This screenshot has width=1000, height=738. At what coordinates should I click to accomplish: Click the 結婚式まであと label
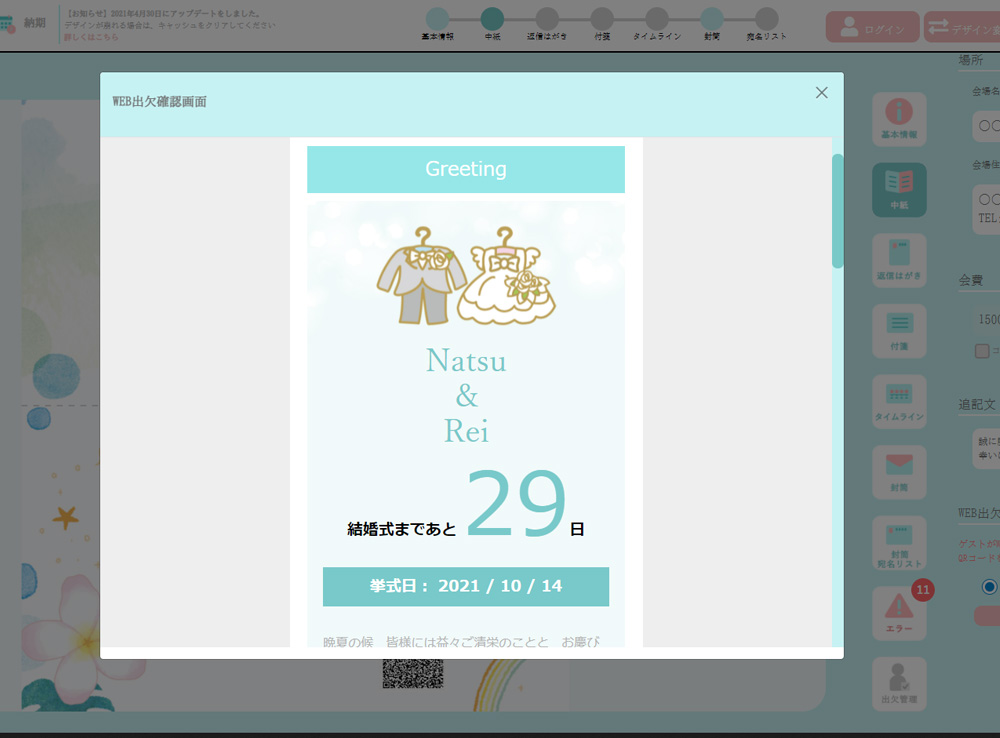click(x=402, y=529)
